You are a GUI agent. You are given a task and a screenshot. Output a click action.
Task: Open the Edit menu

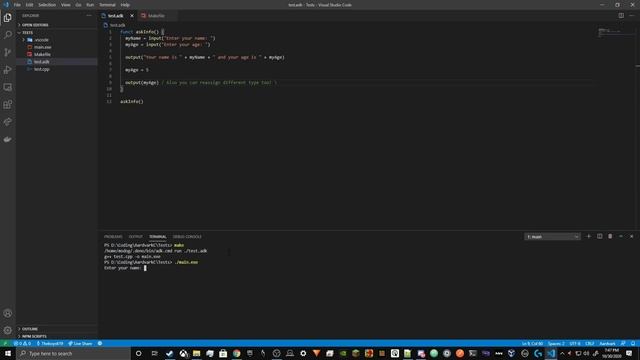(x=29, y=5)
